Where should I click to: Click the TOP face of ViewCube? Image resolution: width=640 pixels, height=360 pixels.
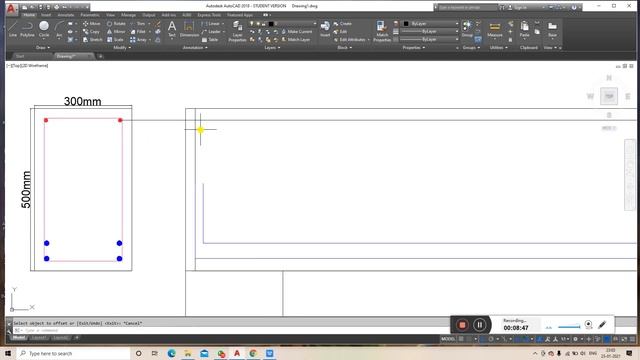tap(609, 96)
